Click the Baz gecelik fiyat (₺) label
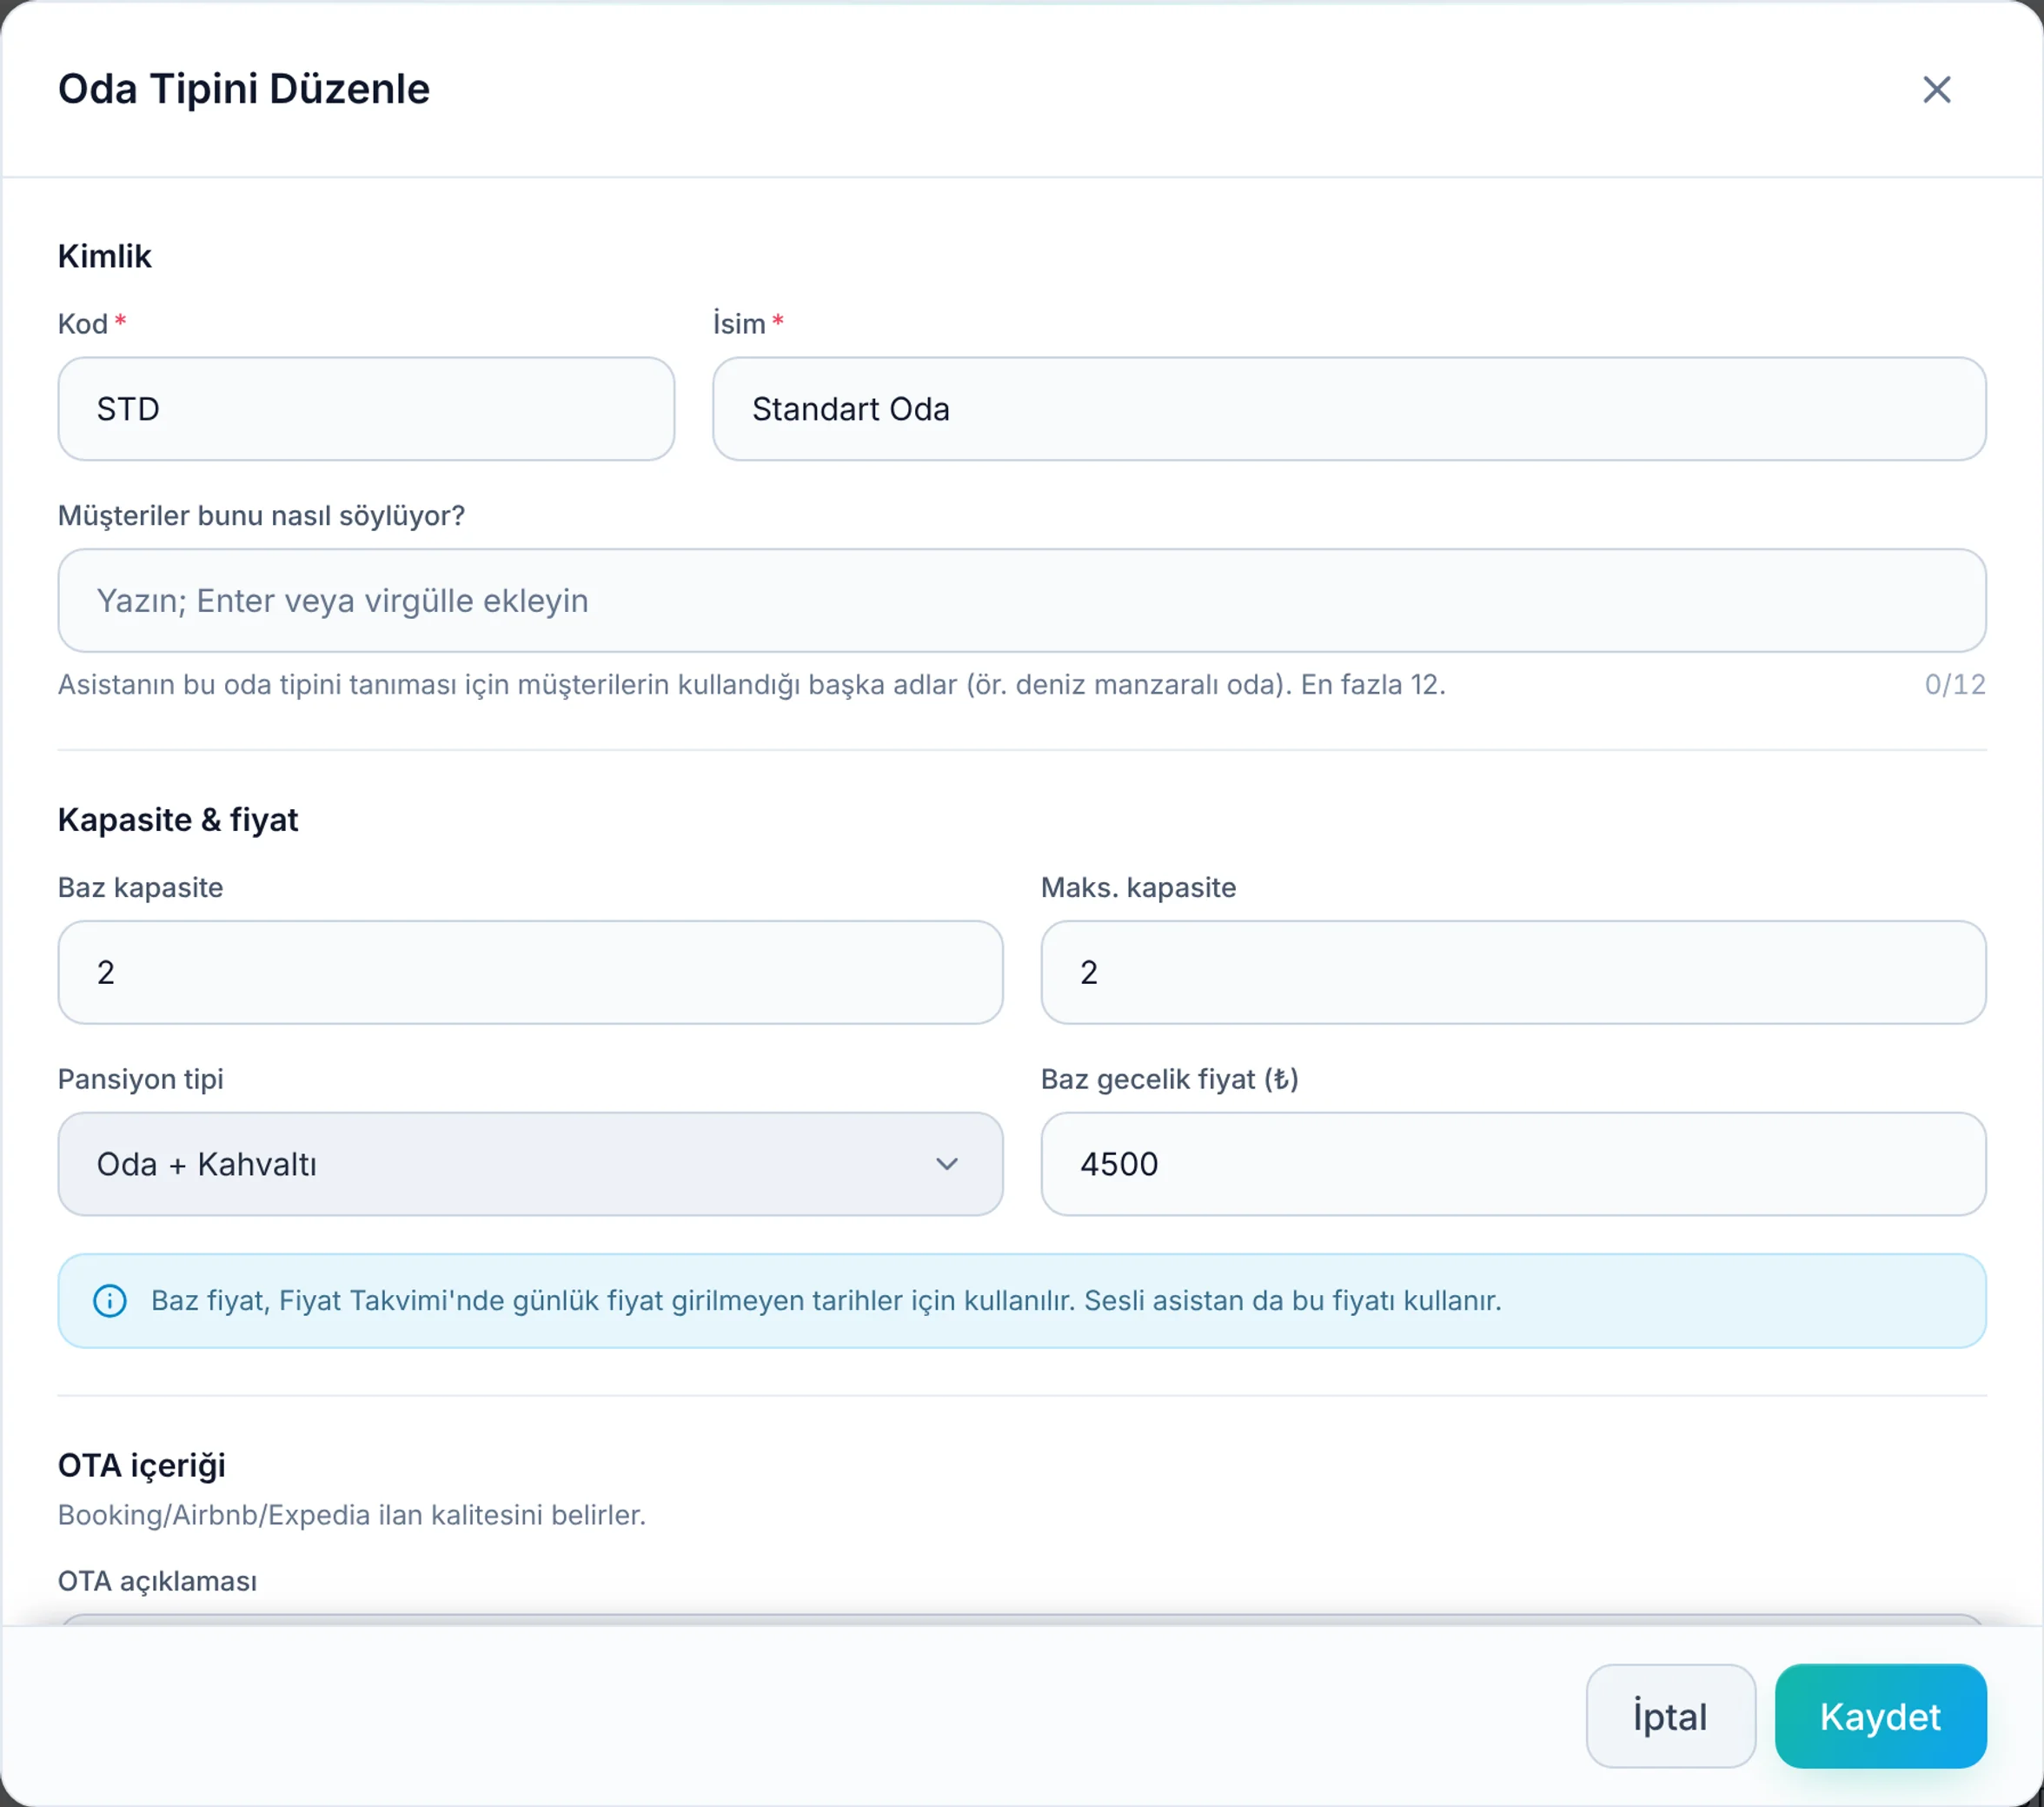The width and height of the screenshot is (2044, 1807). click(x=1169, y=1079)
